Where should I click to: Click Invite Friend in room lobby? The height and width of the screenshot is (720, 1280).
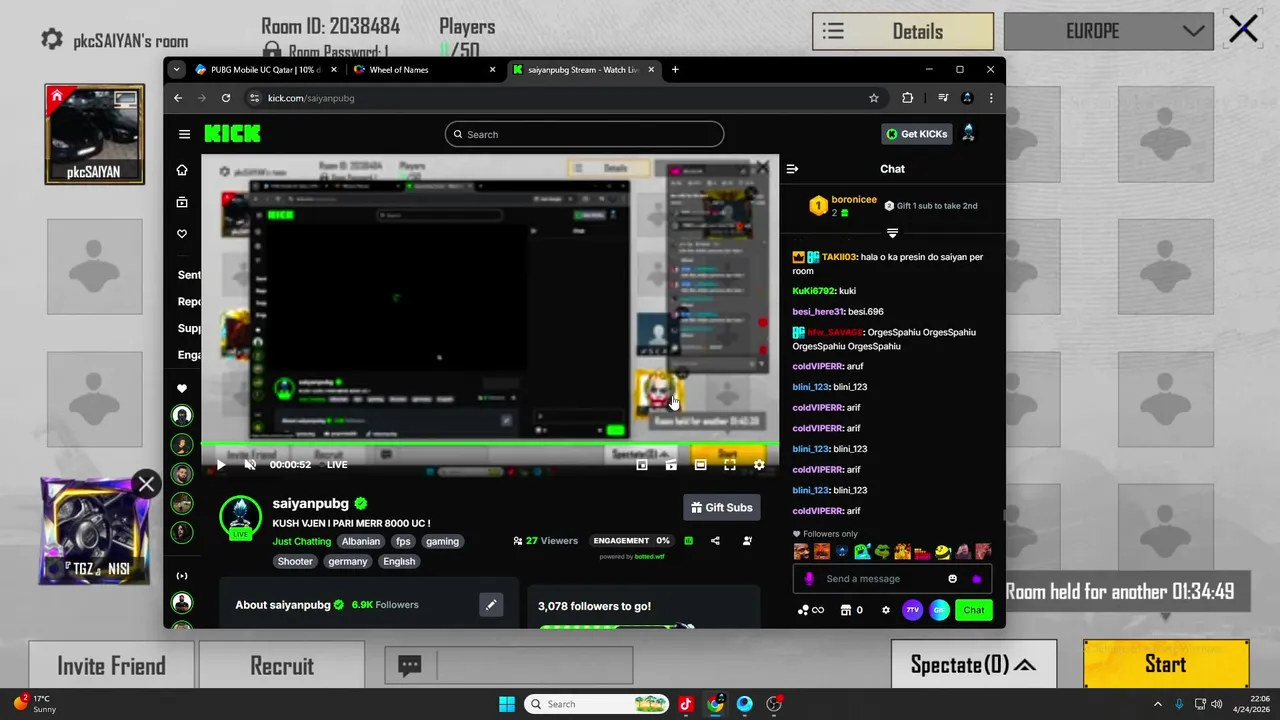pos(112,665)
